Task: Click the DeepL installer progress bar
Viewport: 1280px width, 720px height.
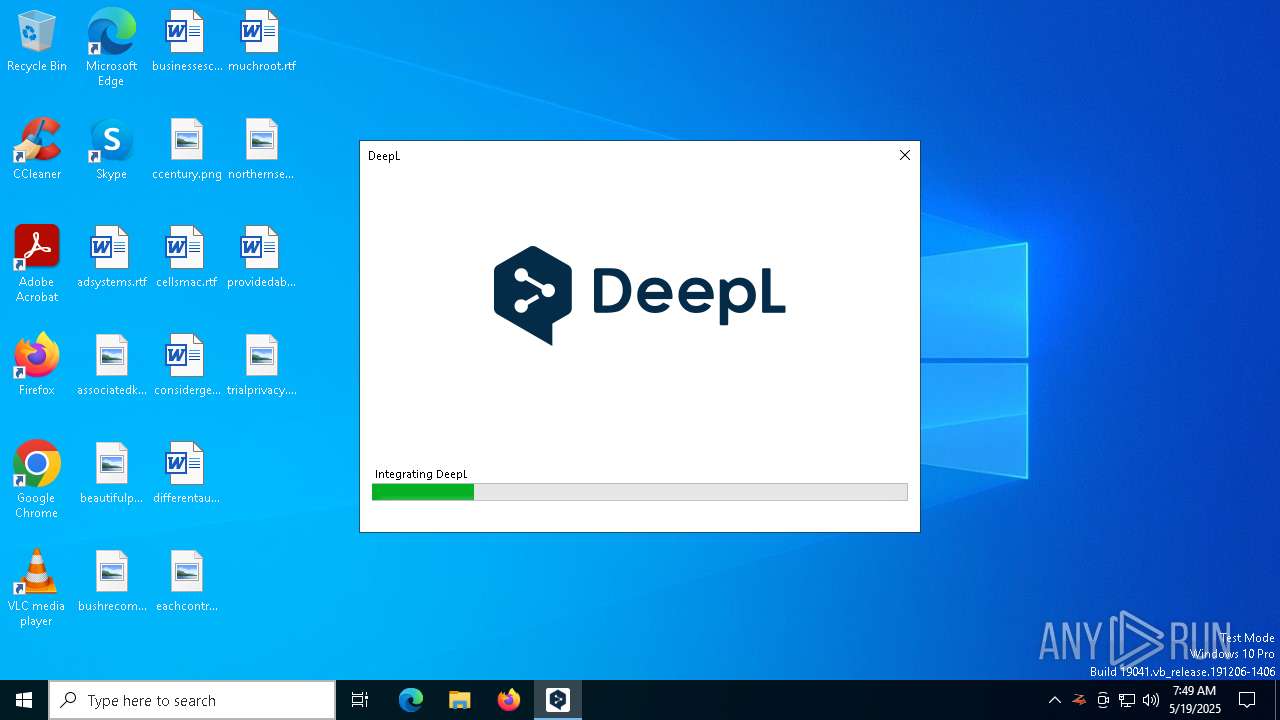Action: click(x=640, y=492)
